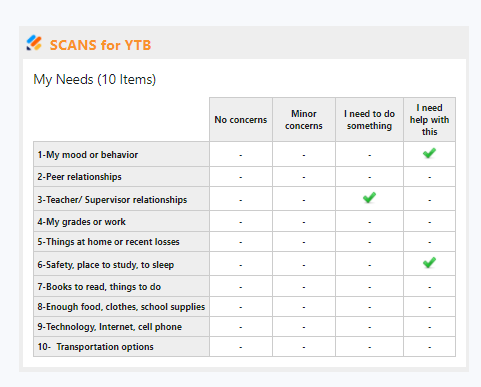Click the SCANS for YTB title text
Screen dimensions: 481x387
pyautogui.click(x=100, y=45)
